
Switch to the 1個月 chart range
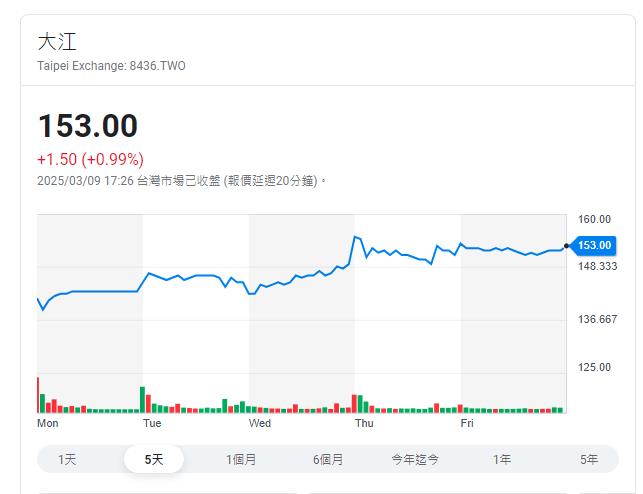click(241, 459)
